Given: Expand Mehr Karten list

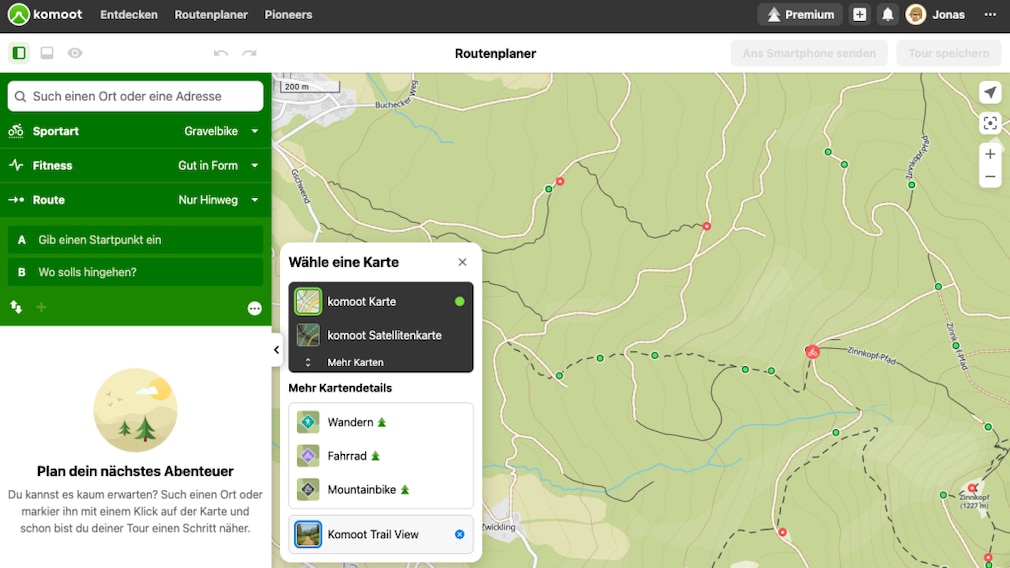Looking at the screenshot, I should point(381,363).
